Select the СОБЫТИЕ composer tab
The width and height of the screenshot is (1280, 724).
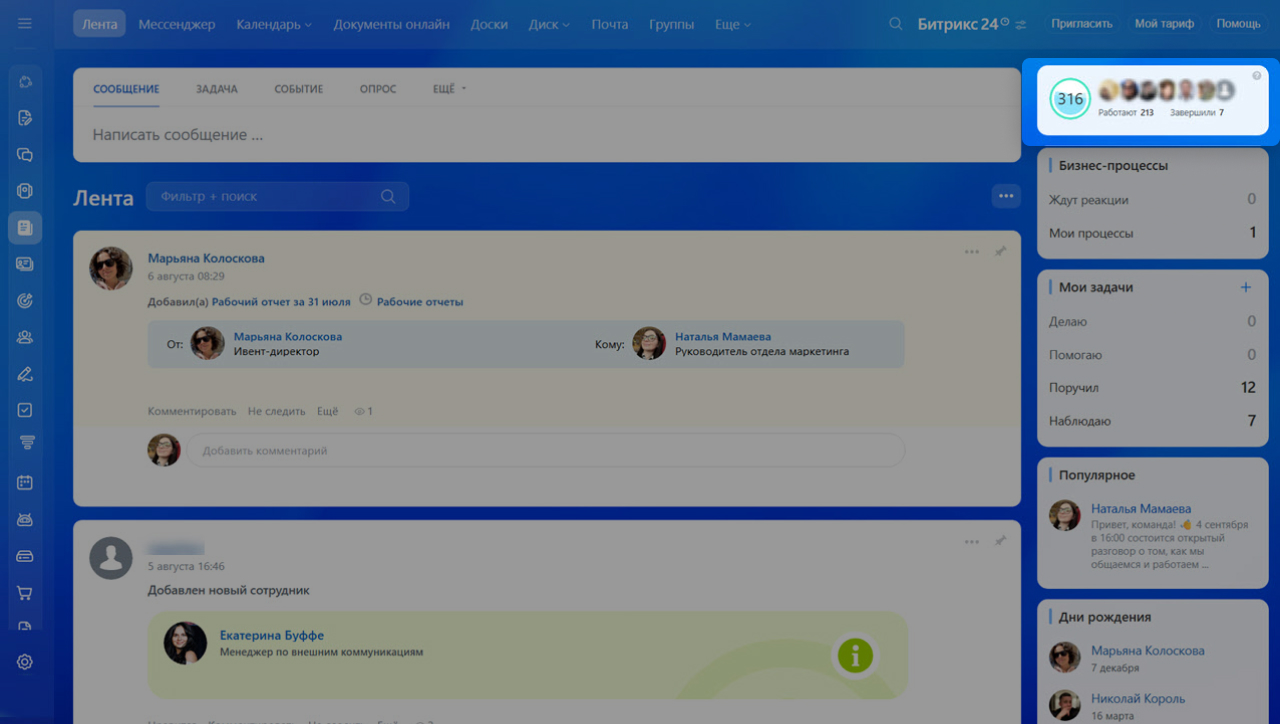(x=299, y=89)
